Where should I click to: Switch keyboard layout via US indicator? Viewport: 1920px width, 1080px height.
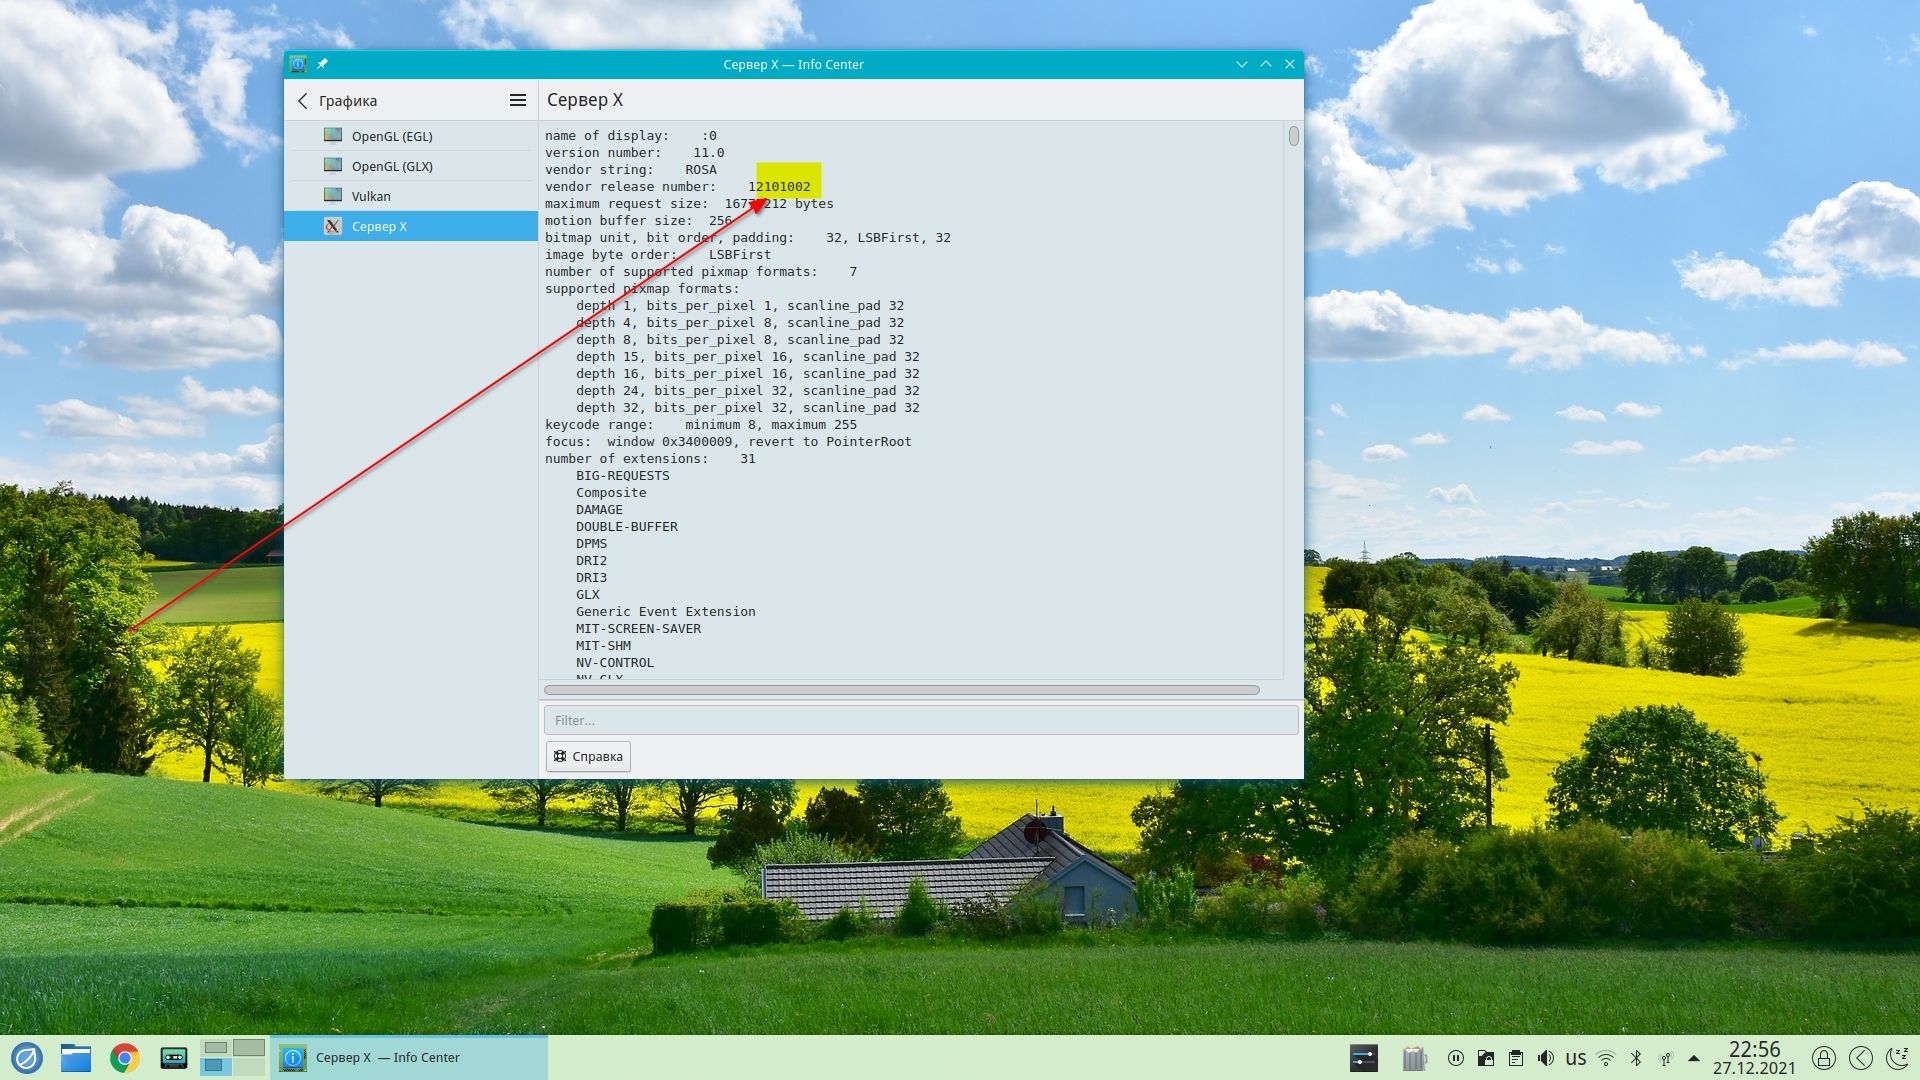pos(1575,1058)
